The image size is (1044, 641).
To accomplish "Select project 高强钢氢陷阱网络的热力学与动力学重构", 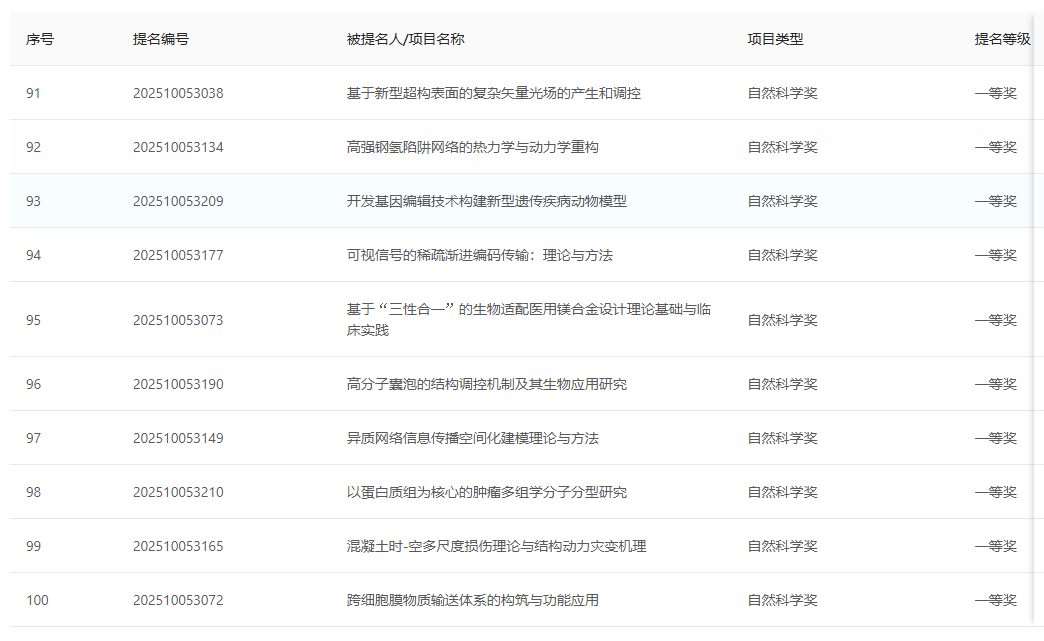I will pyautogui.click(x=472, y=147).
